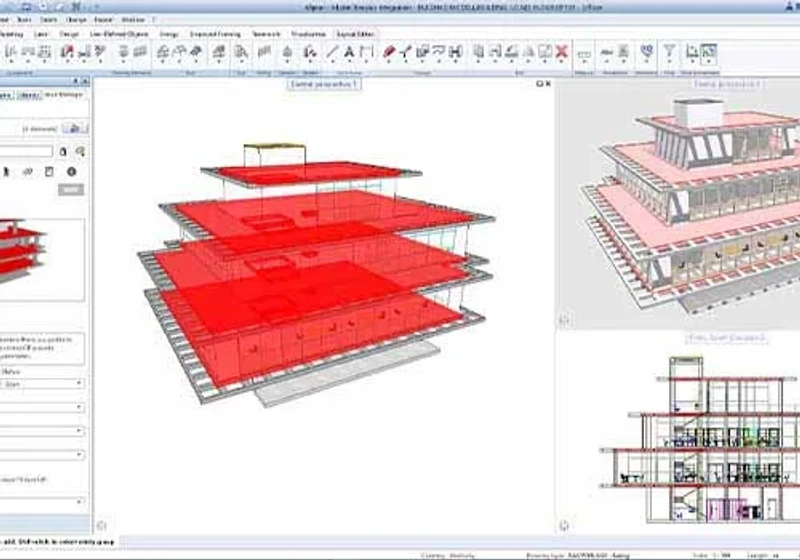
Task: Open arrow beneath the letter A text tool
Action: [x=349, y=62]
